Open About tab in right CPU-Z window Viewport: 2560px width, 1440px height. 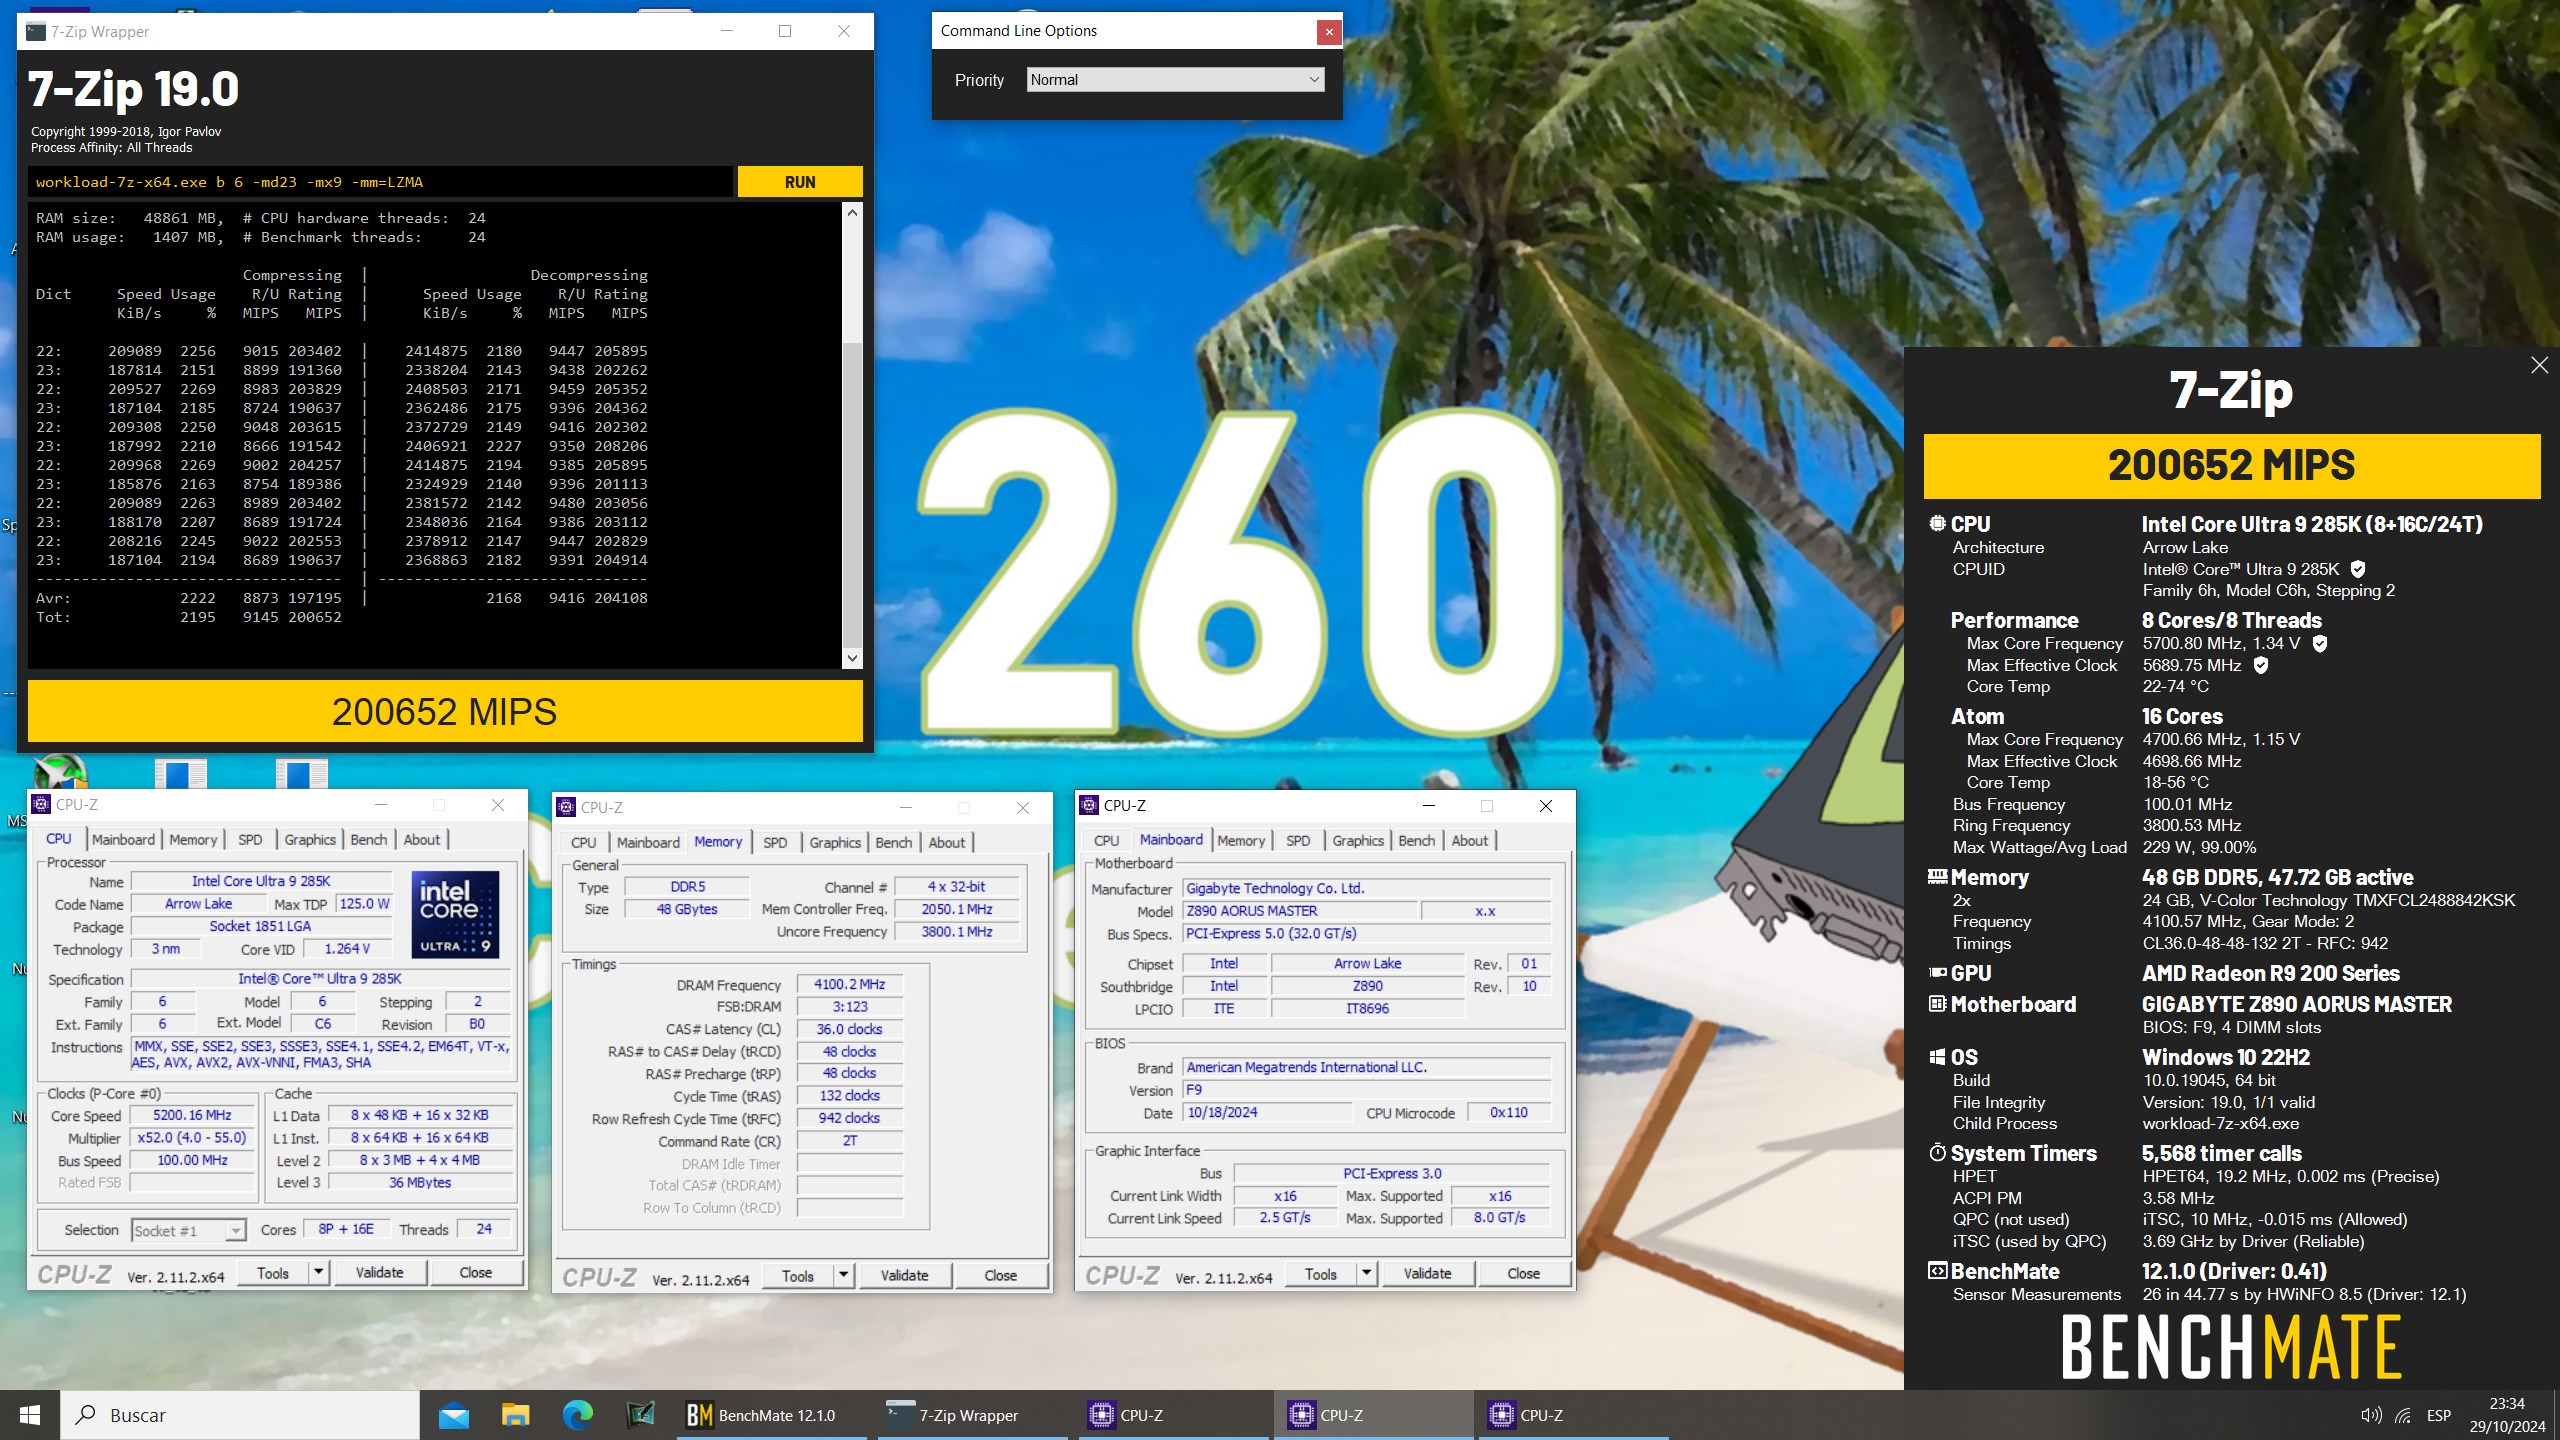[1469, 841]
